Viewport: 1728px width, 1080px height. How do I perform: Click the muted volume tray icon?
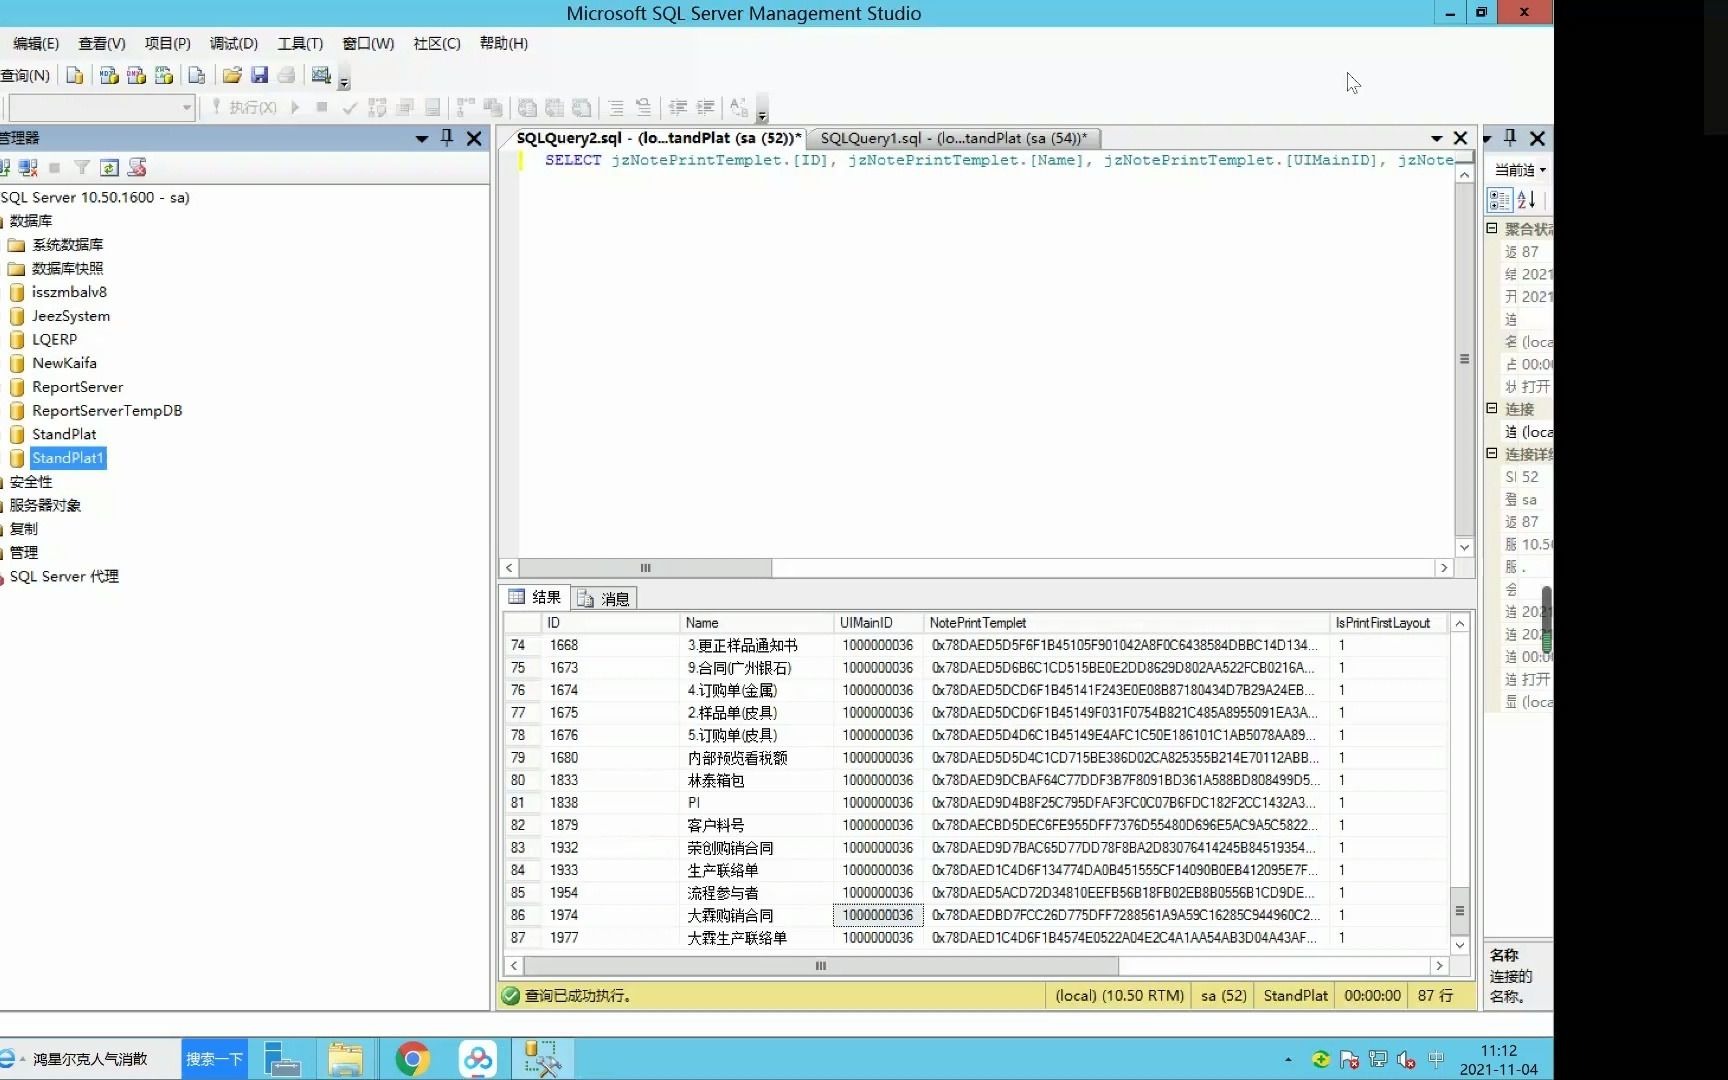pos(1406,1060)
